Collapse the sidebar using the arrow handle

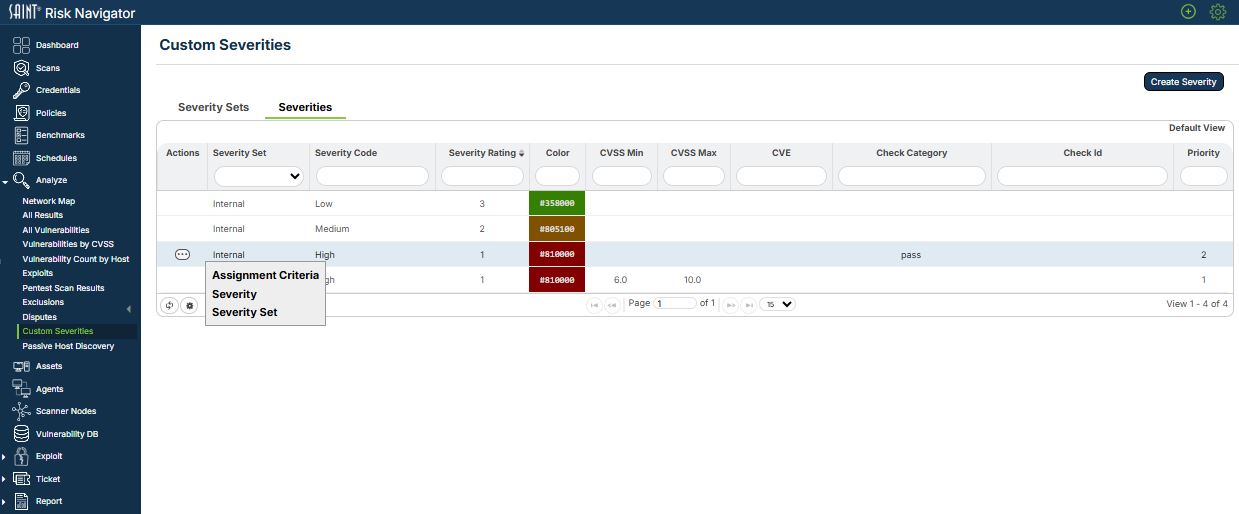pyautogui.click(x=128, y=308)
